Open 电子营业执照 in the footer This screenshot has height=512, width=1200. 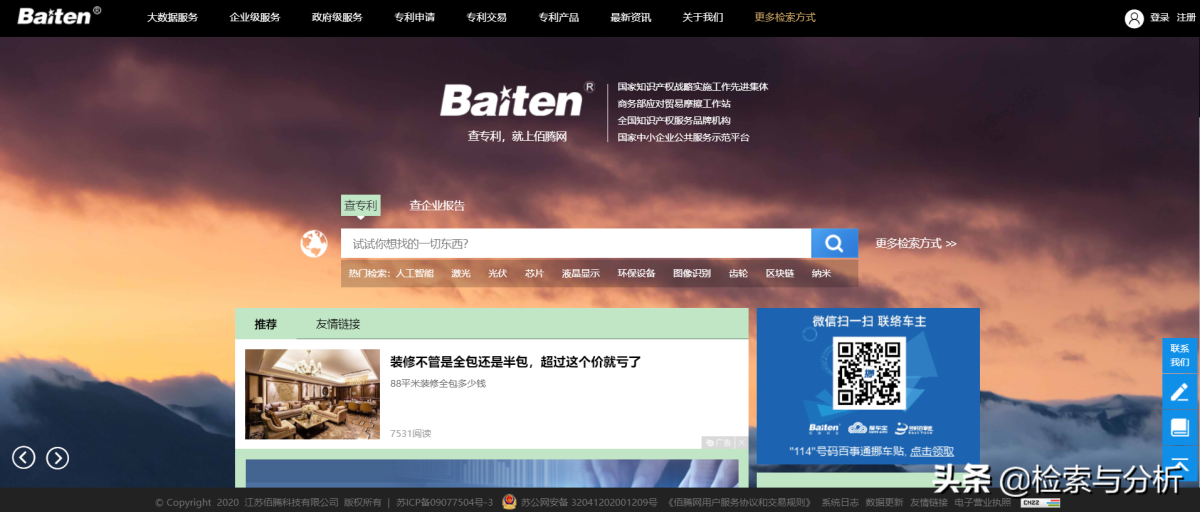(982, 502)
